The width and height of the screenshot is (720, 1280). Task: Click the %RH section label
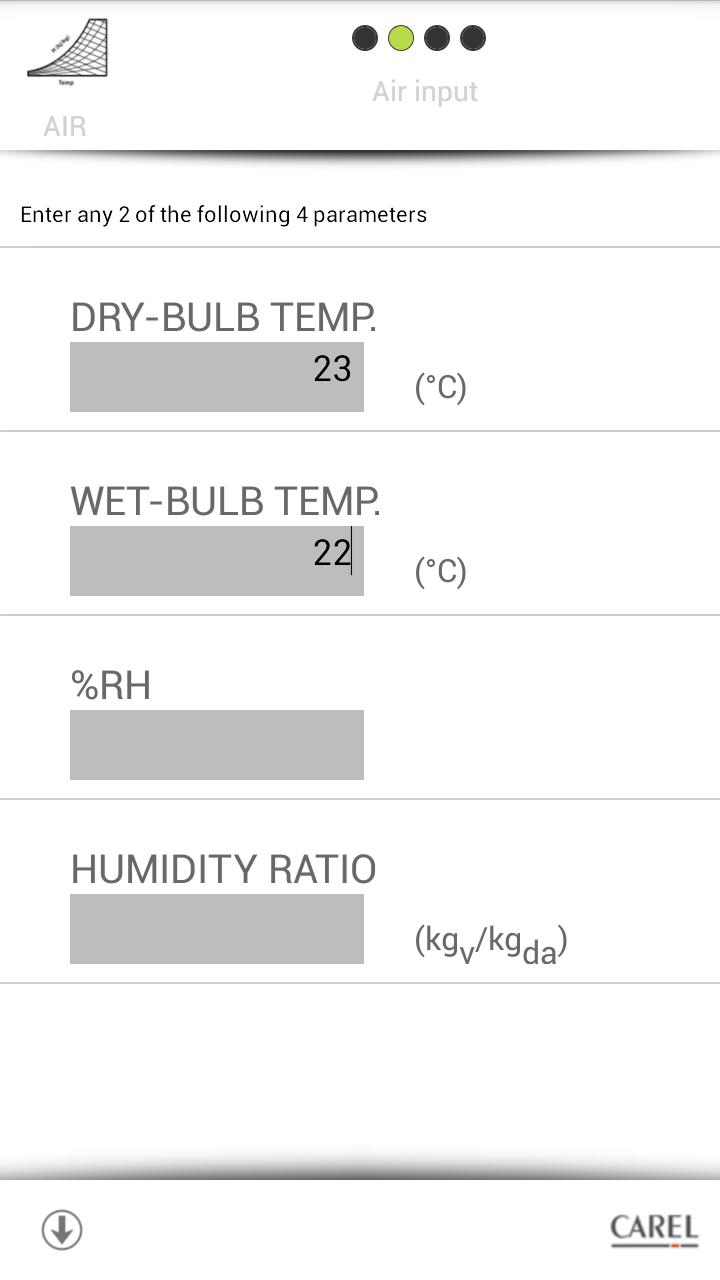point(109,685)
